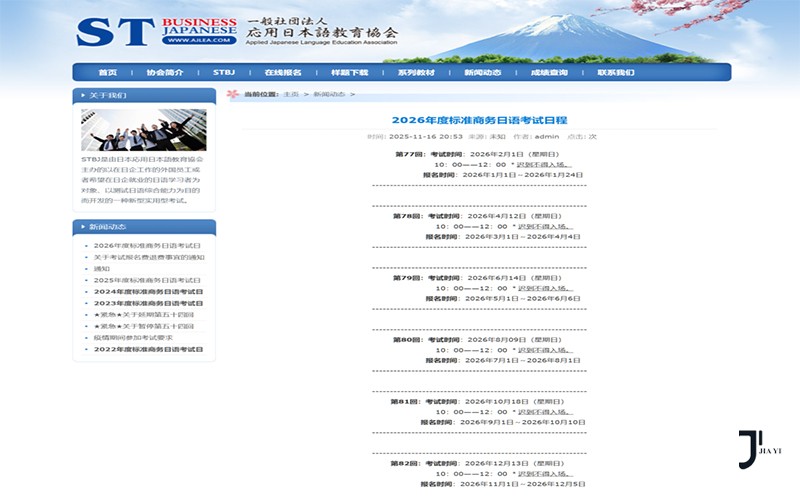800x500 pixels.
Task: Click the author text admin
Action: point(547,137)
